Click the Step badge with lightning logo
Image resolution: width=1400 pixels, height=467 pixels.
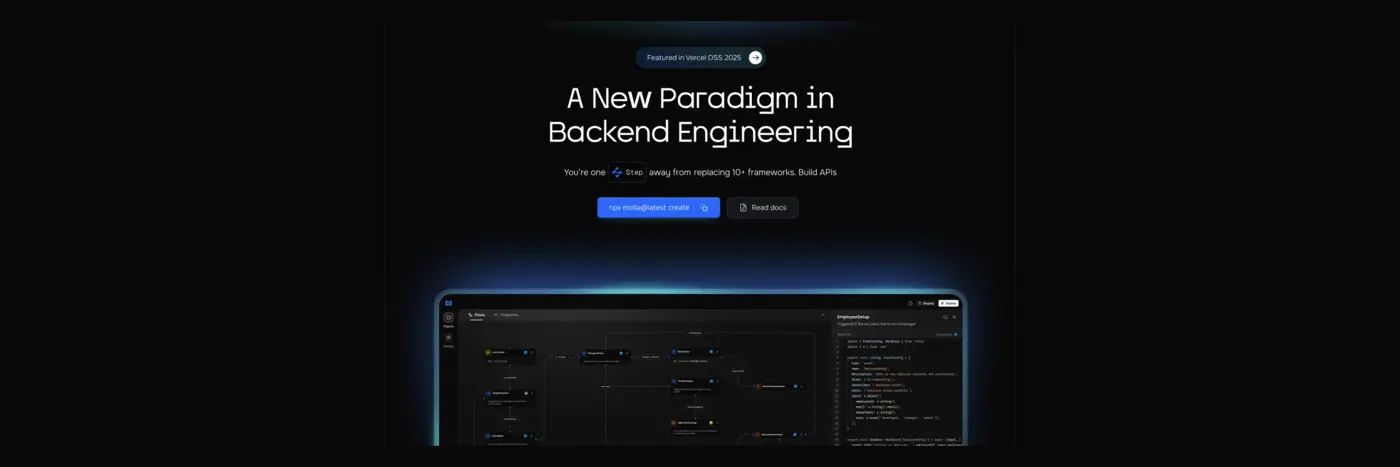[627, 172]
